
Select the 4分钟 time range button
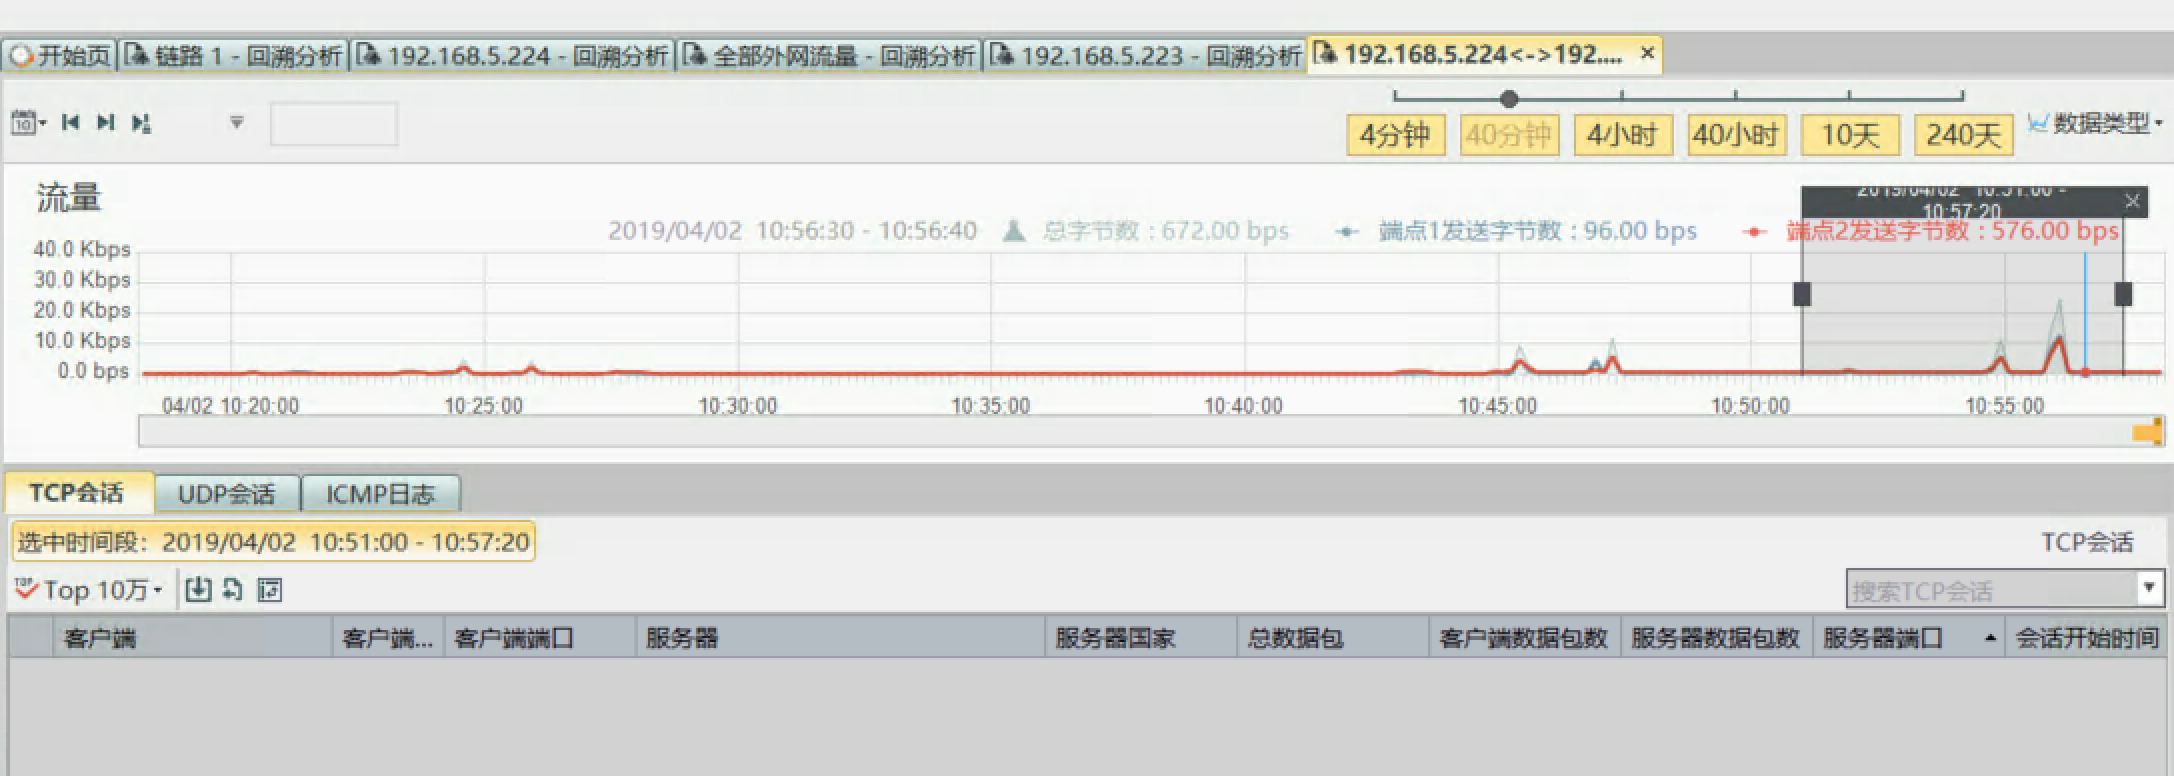(x=1395, y=135)
